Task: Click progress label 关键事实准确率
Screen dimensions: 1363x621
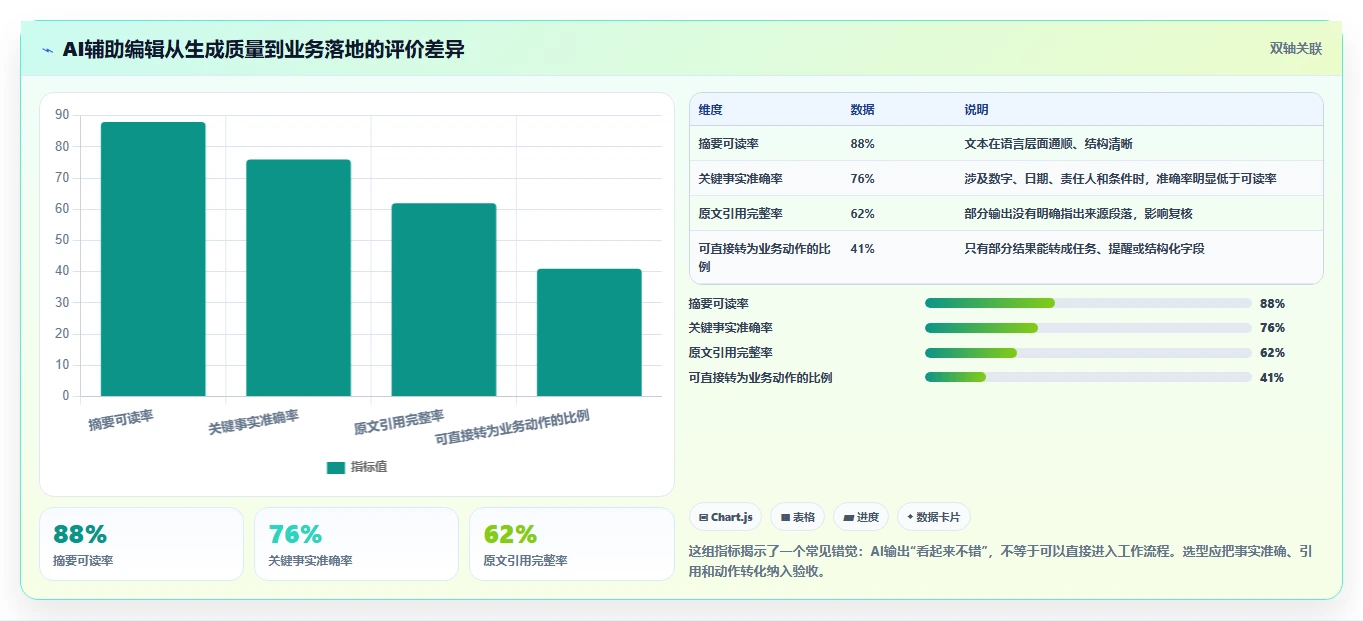Action: (x=731, y=328)
